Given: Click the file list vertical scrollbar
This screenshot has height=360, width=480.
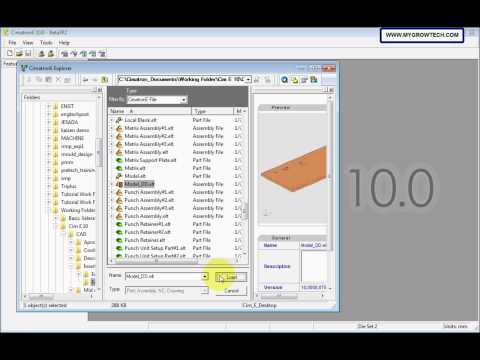Looking at the screenshot, I should click(245, 185).
